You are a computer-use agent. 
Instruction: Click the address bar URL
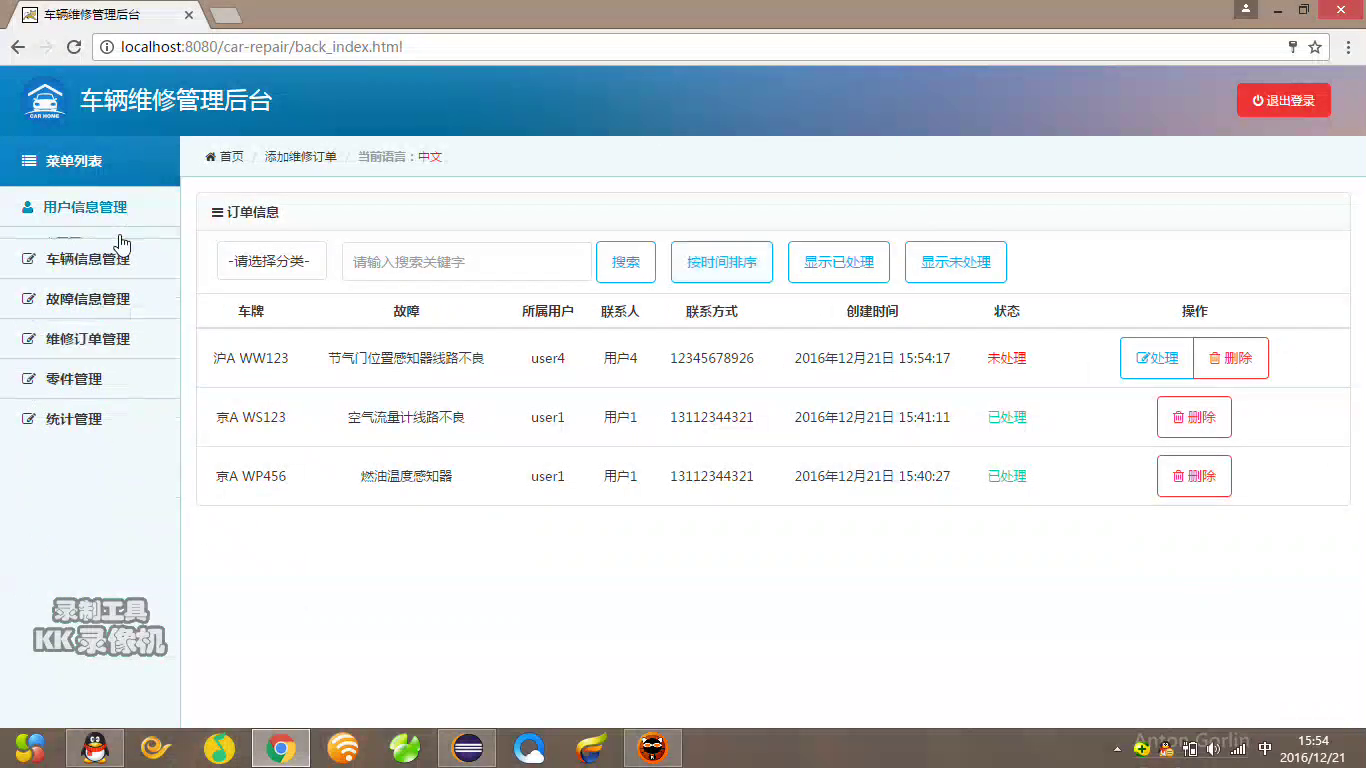(261, 47)
